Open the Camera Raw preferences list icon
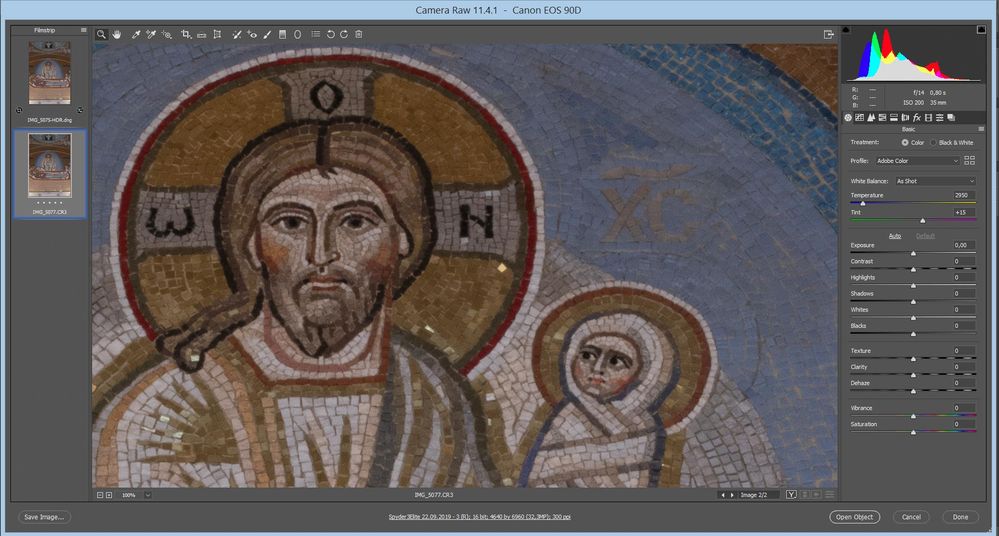 (x=316, y=34)
